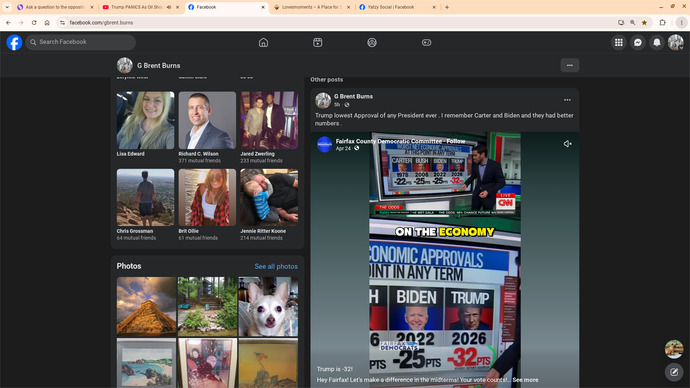Viewport: 690px width, 388px height.
Task: Open Chris Grossman's friend photo
Action: [x=145, y=198]
